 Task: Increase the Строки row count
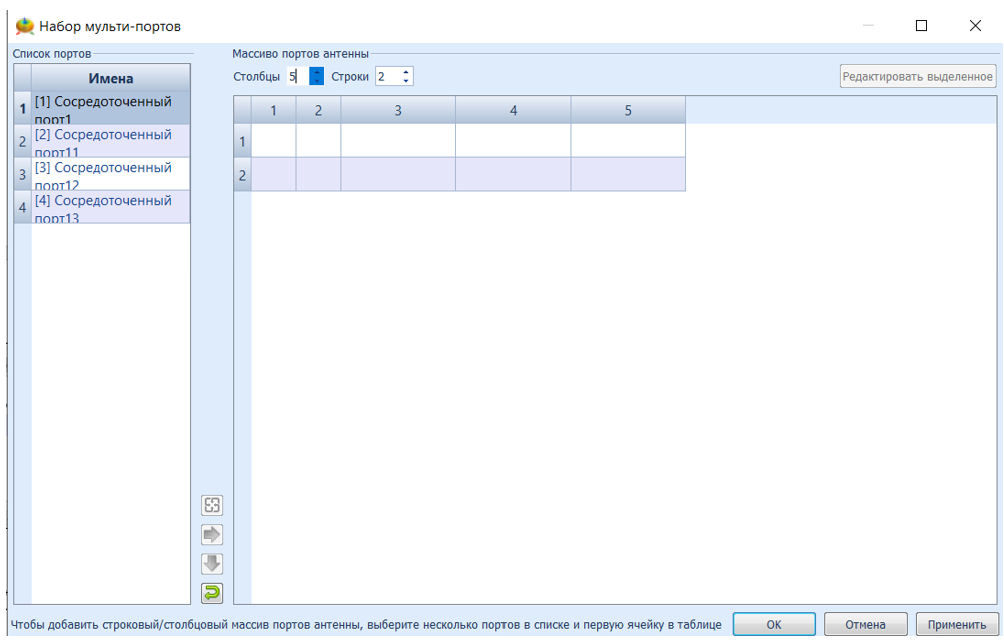coord(406,72)
